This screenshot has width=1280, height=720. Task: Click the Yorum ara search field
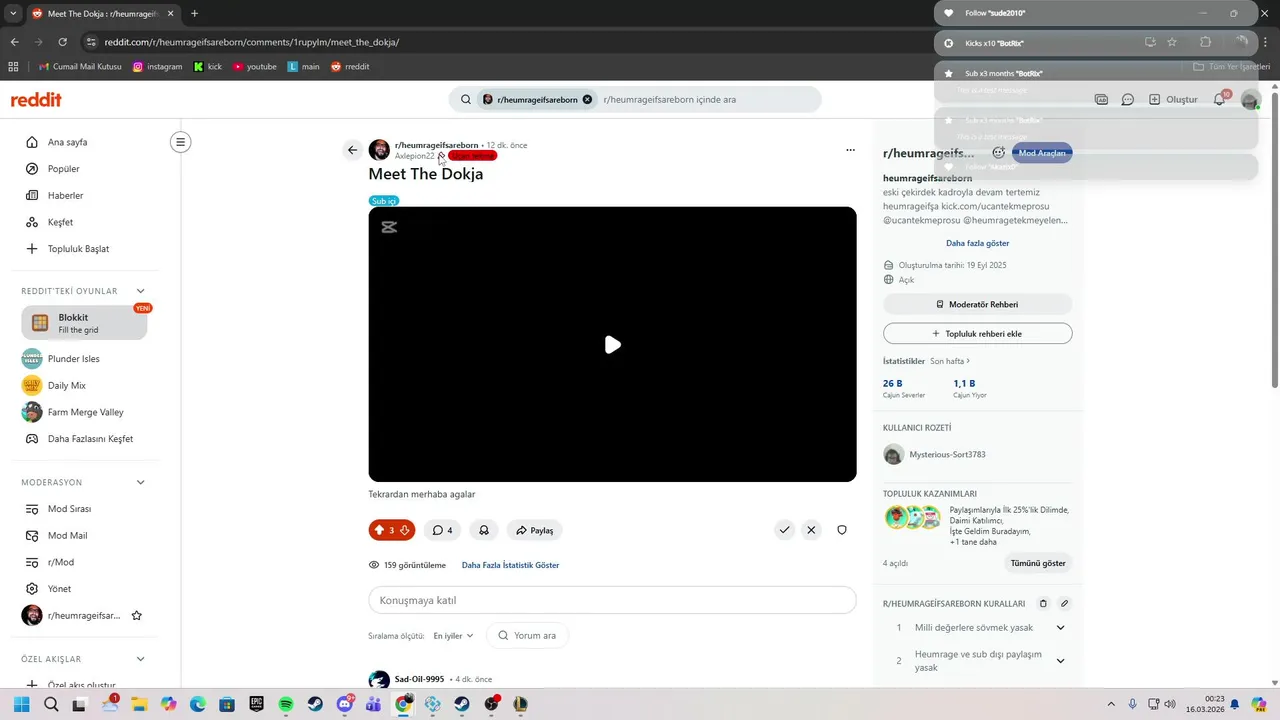tap(527, 636)
